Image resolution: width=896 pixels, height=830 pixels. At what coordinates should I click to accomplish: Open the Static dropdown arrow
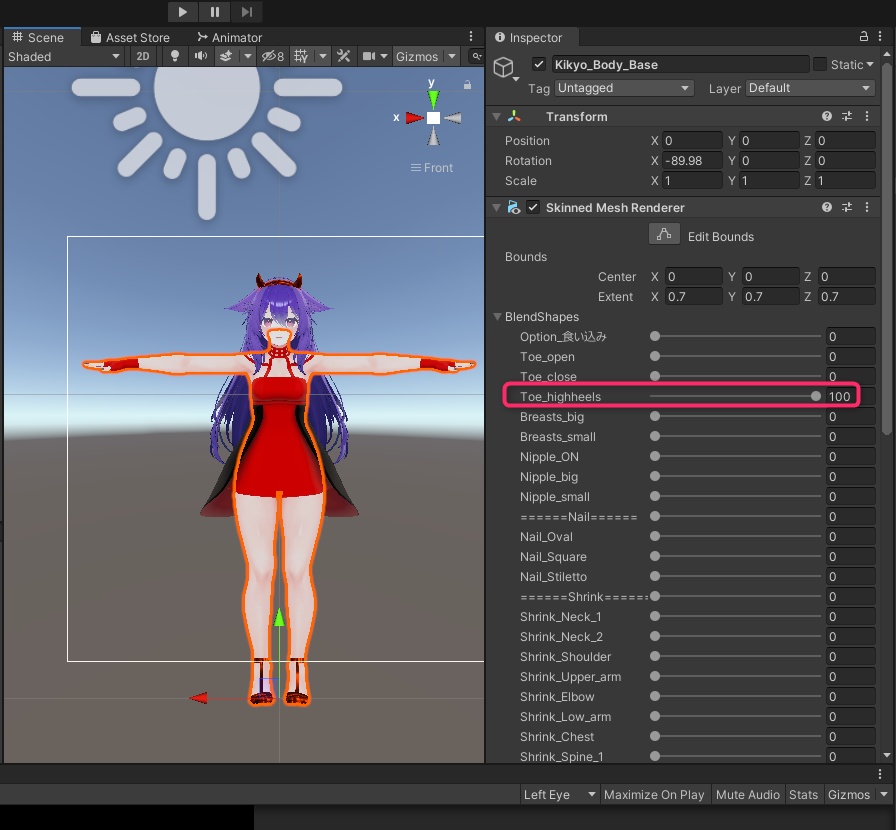pyautogui.click(x=870, y=65)
